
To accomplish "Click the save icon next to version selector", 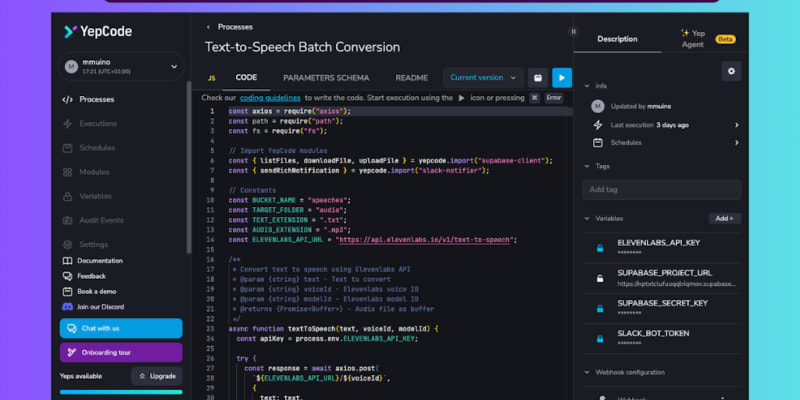I will pos(537,77).
